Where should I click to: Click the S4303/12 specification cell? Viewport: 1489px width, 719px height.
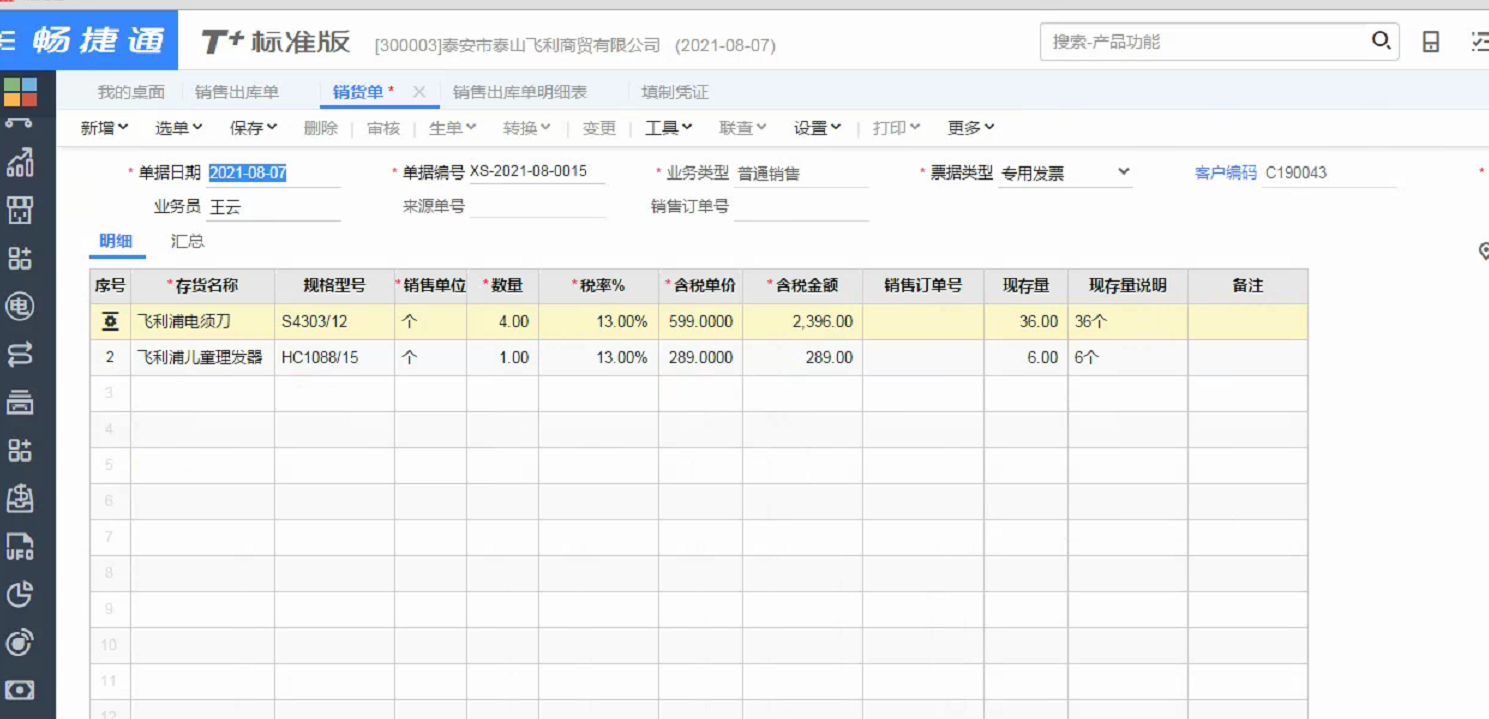click(x=335, y=322)
